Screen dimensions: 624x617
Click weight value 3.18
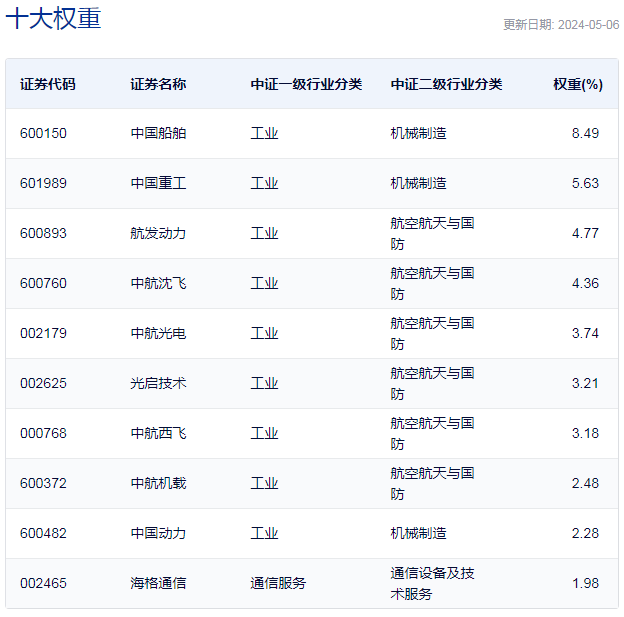[585, 433]
